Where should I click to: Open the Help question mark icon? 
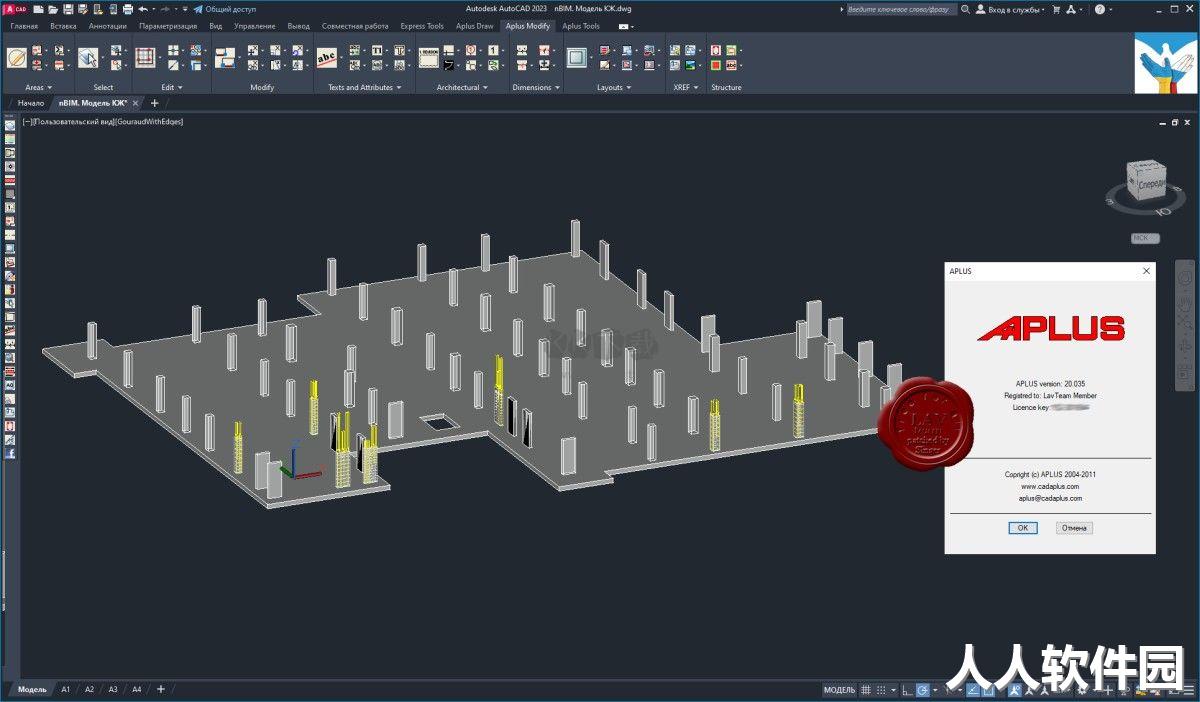[1099, 9]
